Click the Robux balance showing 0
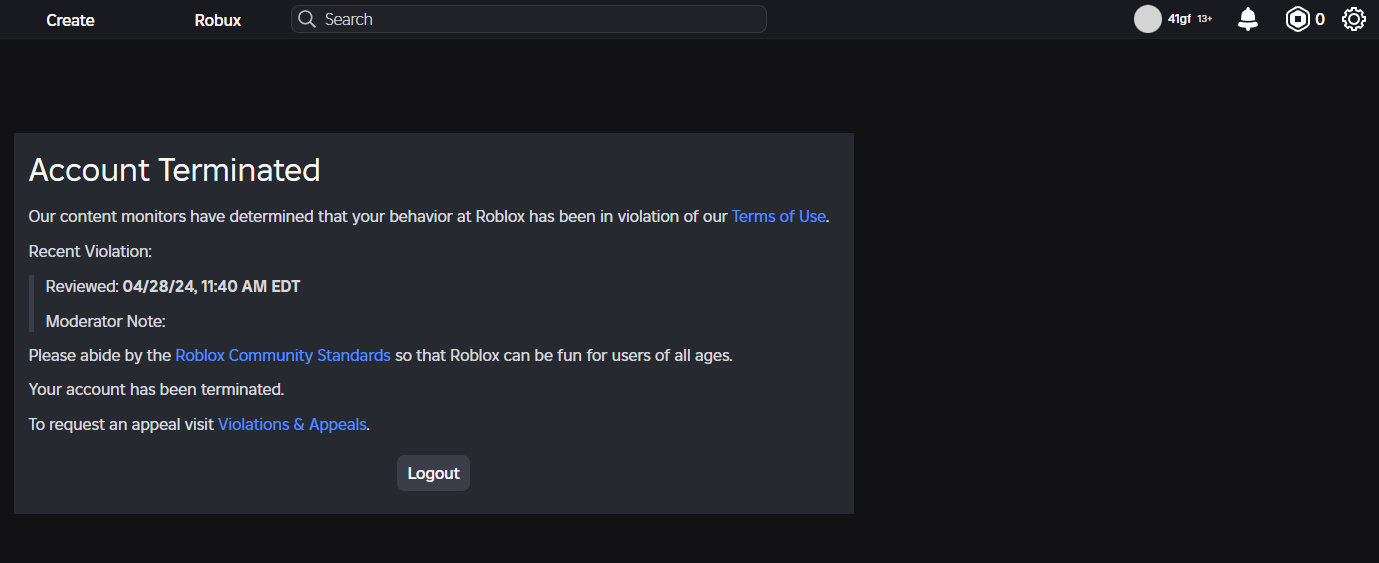Screen dimensions: 1379x563 (x=1320, y=19)
